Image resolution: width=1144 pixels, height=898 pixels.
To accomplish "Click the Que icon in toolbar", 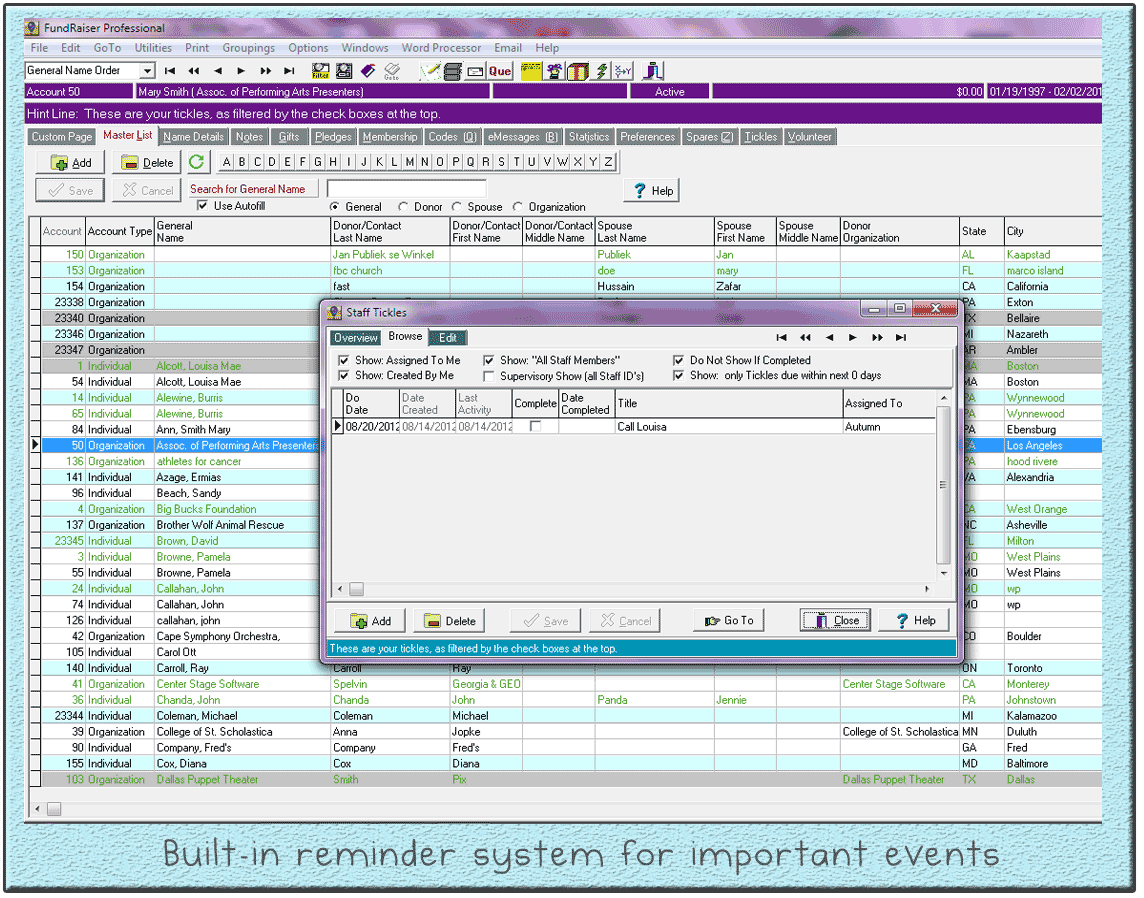I will click(x=500, y=71).
